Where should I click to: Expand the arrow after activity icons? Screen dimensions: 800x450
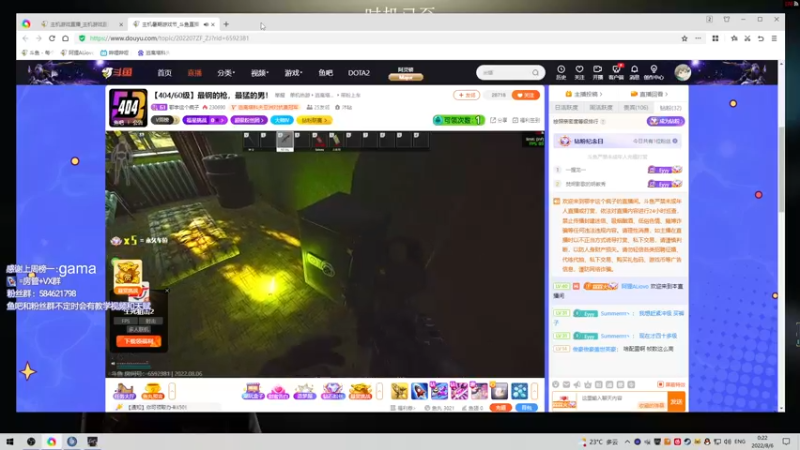pos(379,391)
